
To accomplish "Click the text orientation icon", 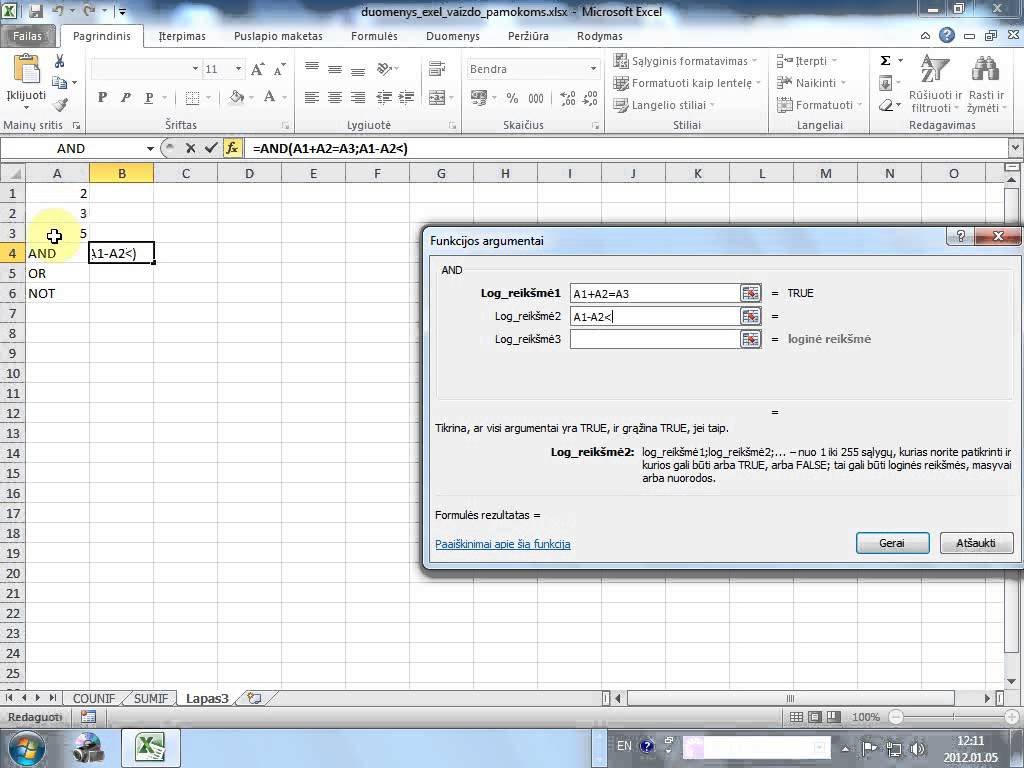I will (x=385, y=69).
